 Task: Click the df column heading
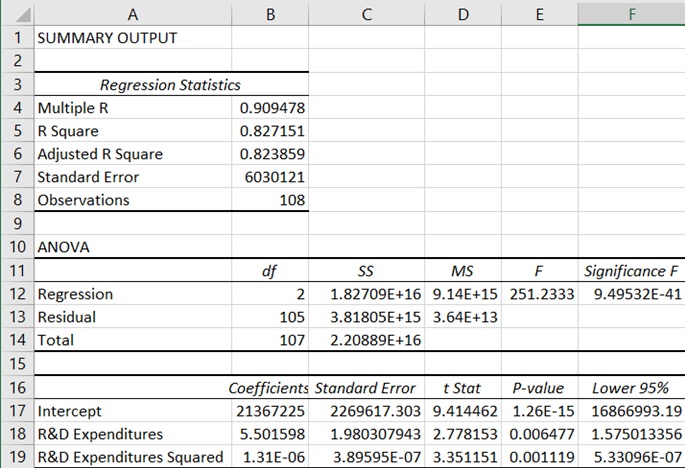(269, 271)
